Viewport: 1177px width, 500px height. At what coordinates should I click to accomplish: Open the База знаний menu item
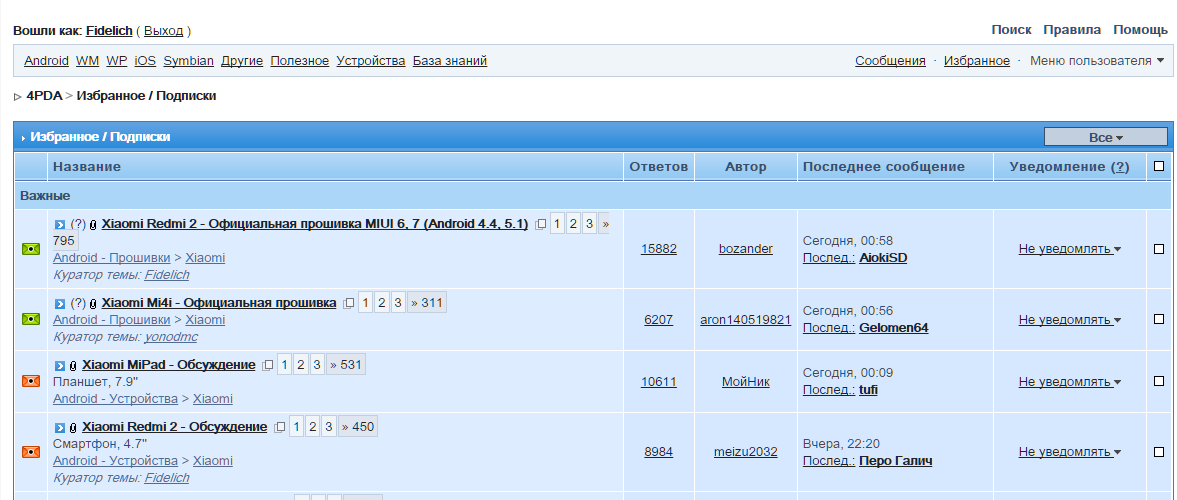point(450,61)
